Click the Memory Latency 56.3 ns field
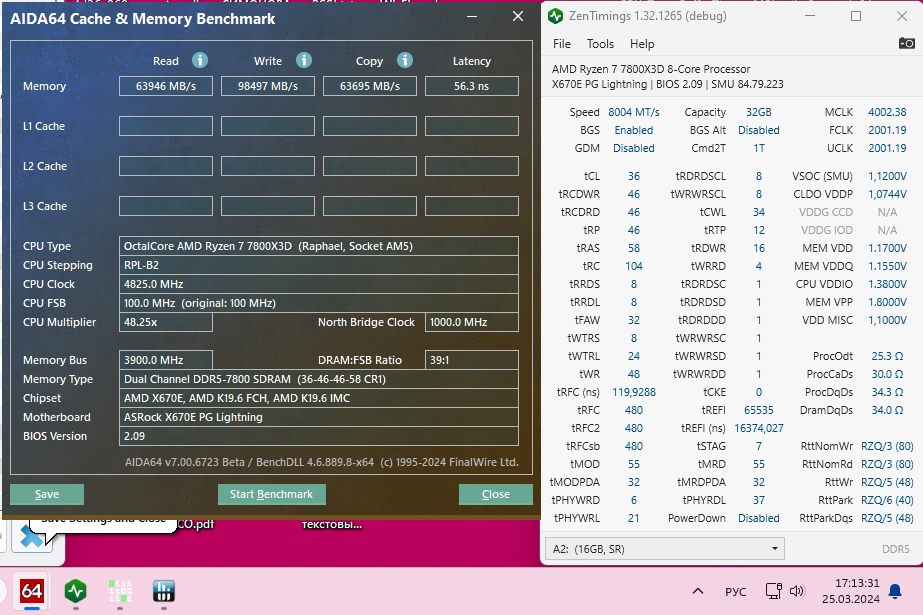The width and height of the screenshot is (923, 615). (x=472, y=86)
